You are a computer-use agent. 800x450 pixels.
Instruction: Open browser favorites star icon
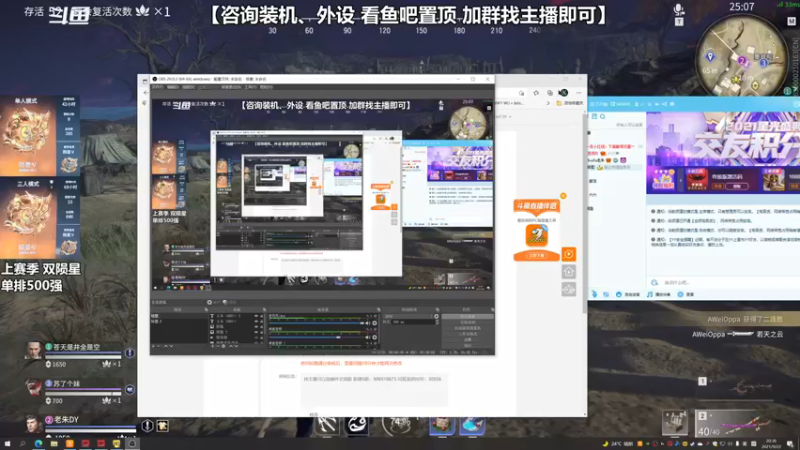(x=536, y=93)
